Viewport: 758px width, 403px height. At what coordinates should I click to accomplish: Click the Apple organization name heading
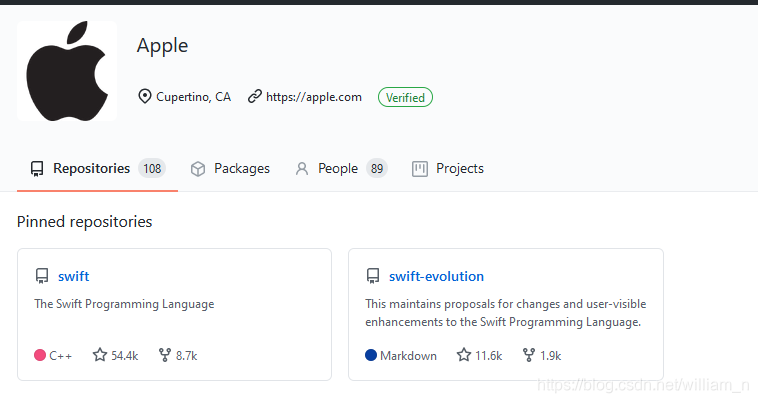click(162, 46)
